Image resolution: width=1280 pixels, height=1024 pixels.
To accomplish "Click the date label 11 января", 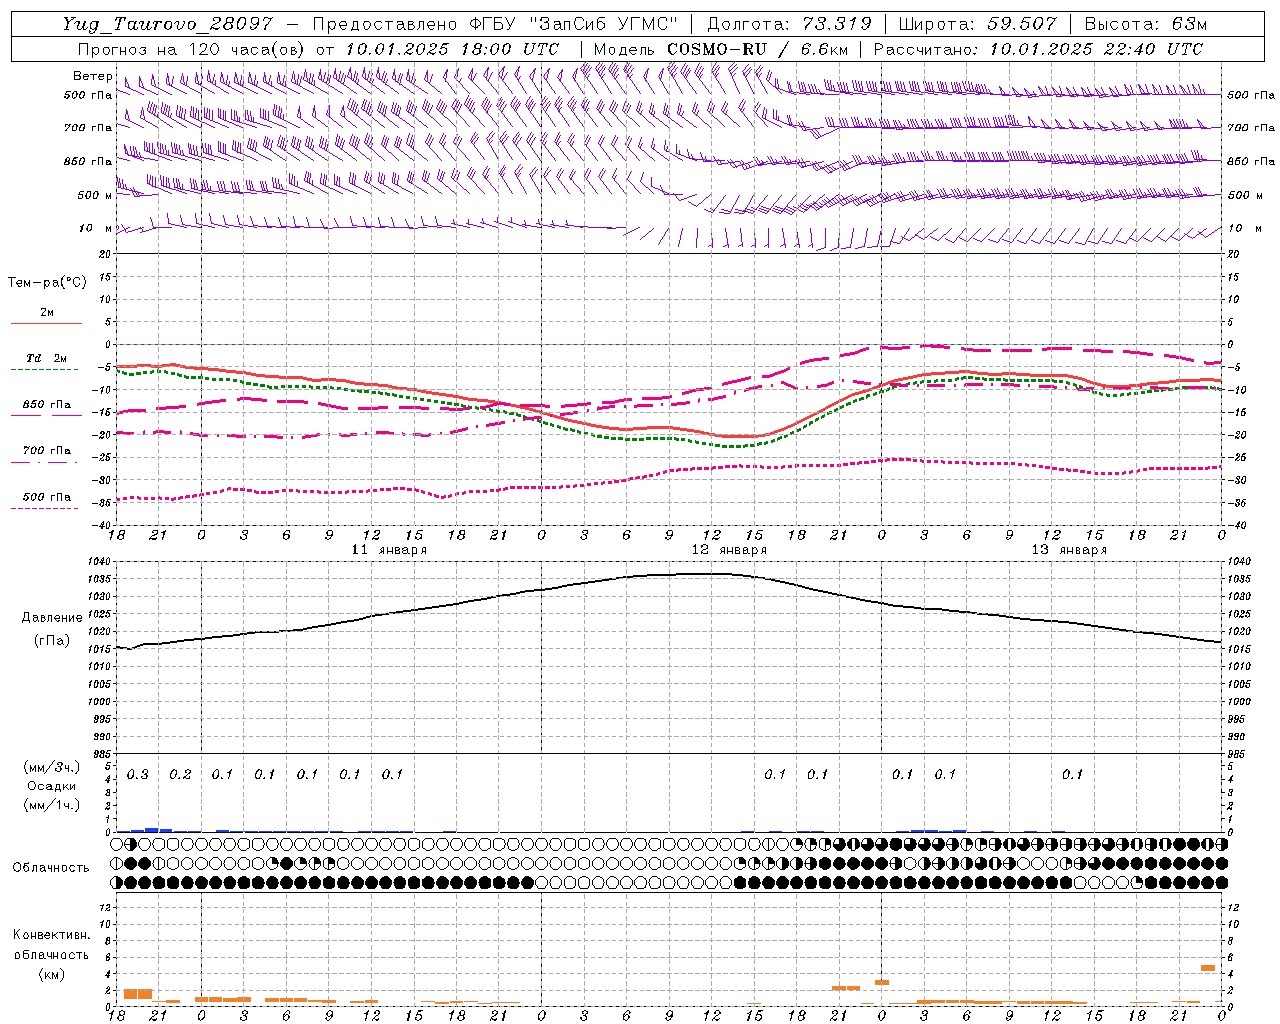I will (389, 550).
